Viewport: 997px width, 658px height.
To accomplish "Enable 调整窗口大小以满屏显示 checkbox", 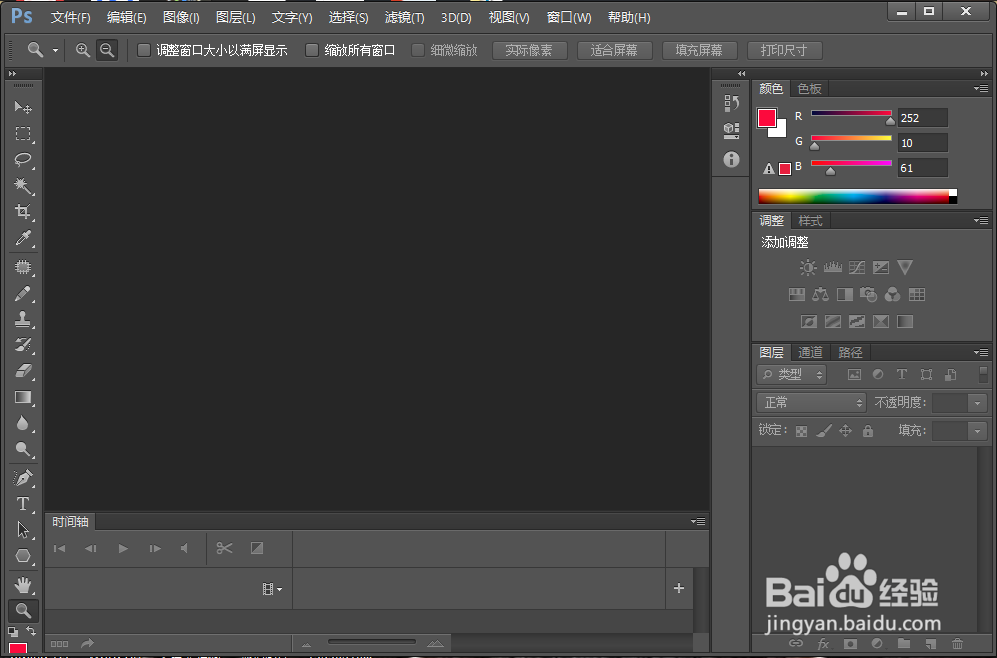I will 144,50.
